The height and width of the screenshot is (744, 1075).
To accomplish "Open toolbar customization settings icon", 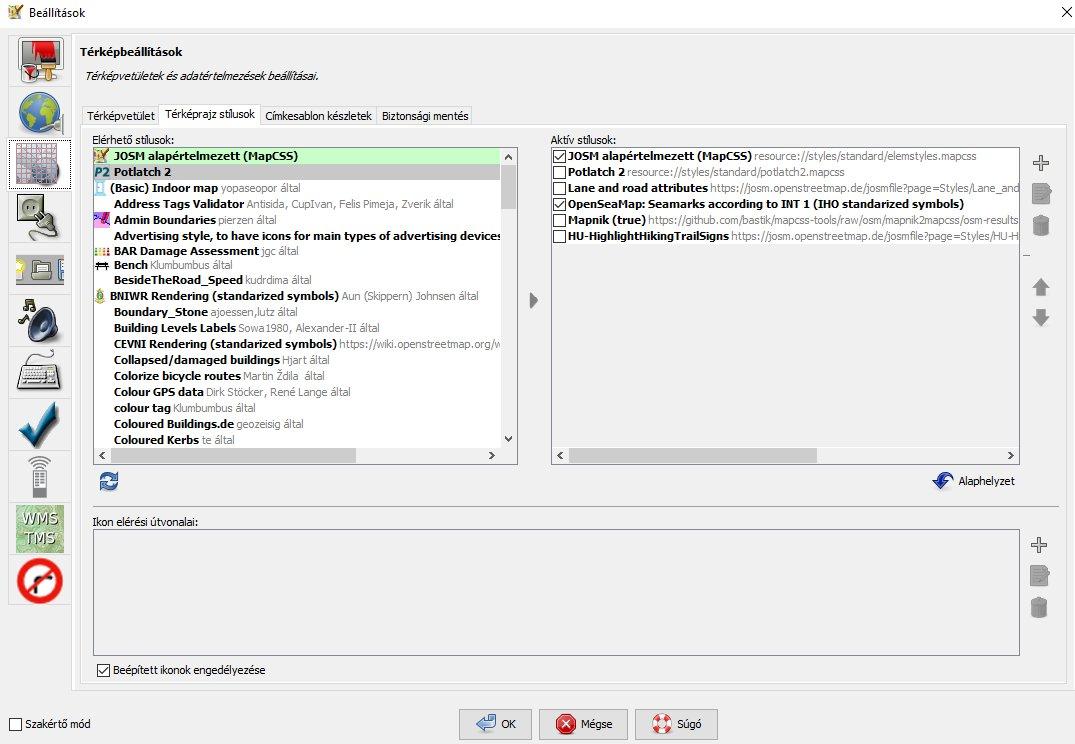I will pos(40,269).
